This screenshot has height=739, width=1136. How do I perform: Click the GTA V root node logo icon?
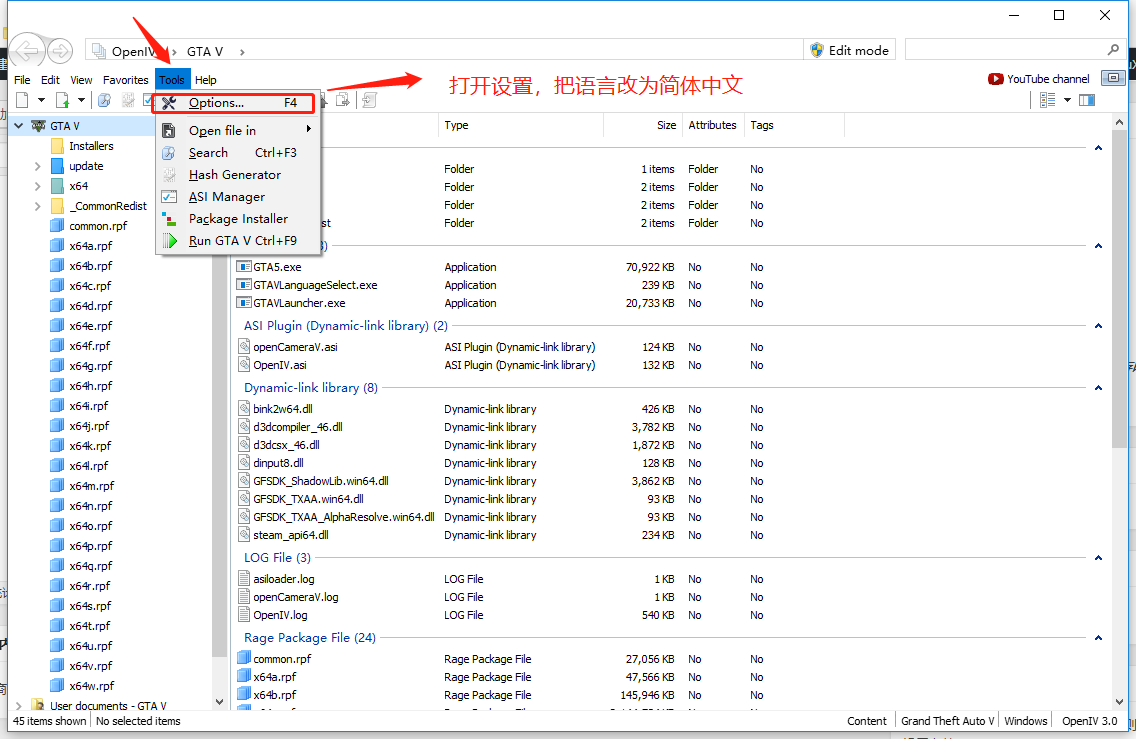coord(38,126)
